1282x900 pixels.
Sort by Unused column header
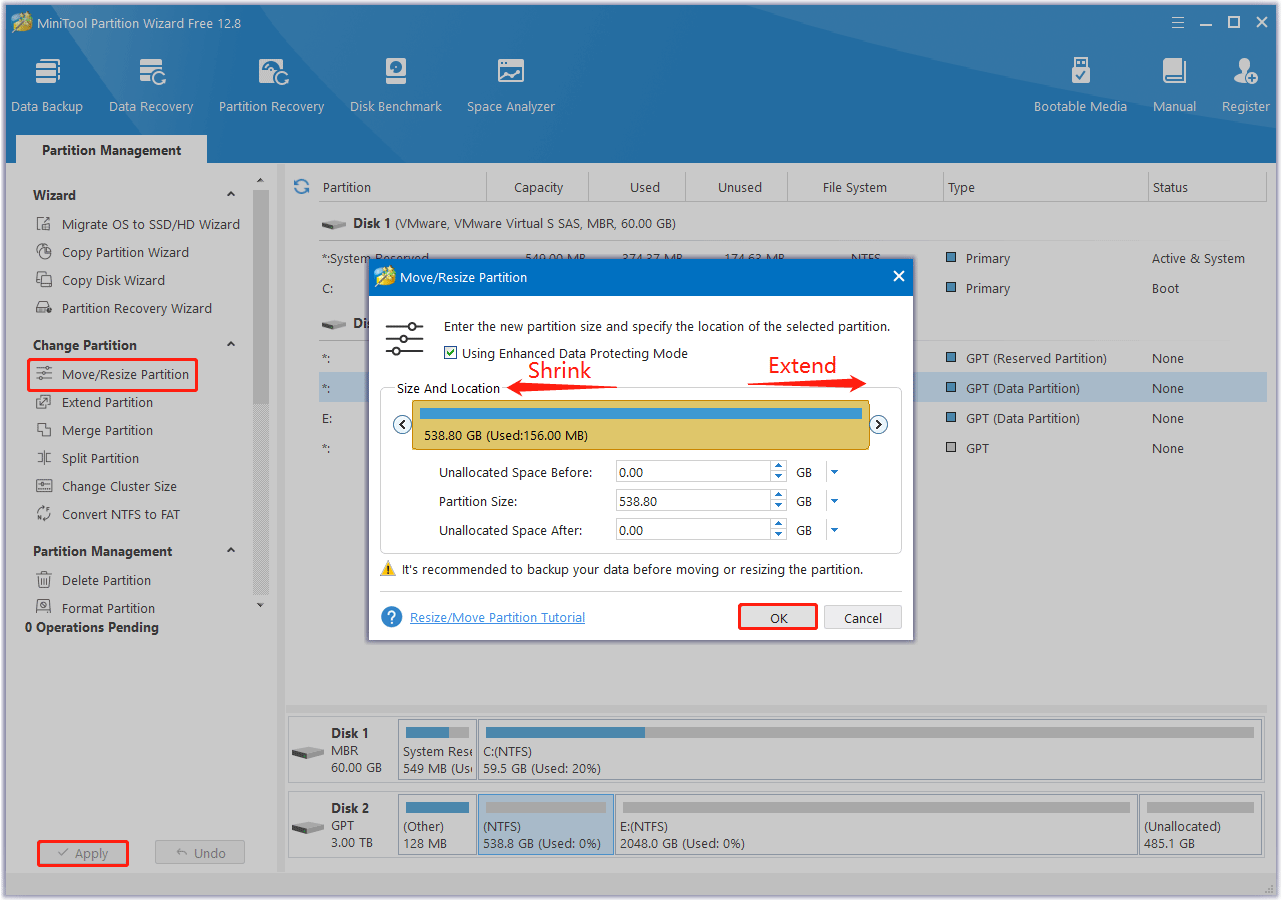click(739, 187)
